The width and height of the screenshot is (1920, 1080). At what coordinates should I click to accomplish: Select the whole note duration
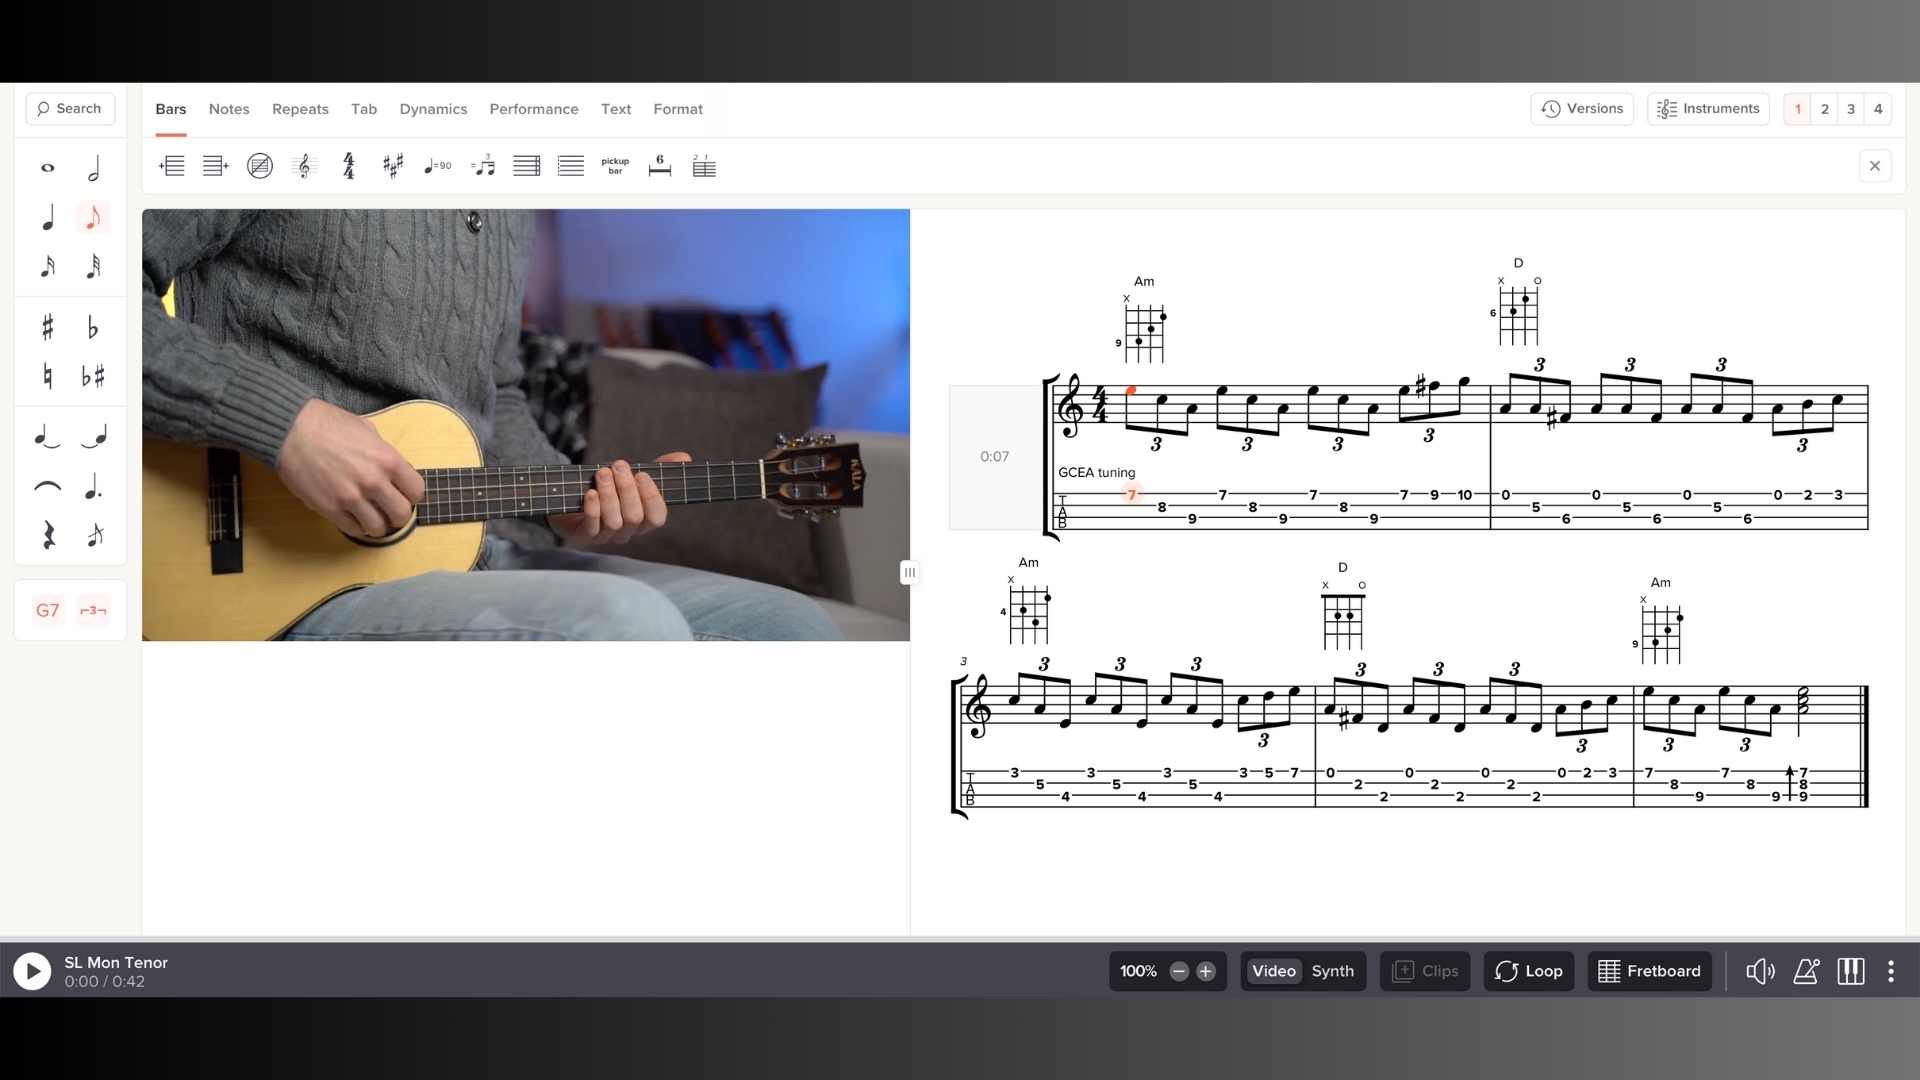48,168
